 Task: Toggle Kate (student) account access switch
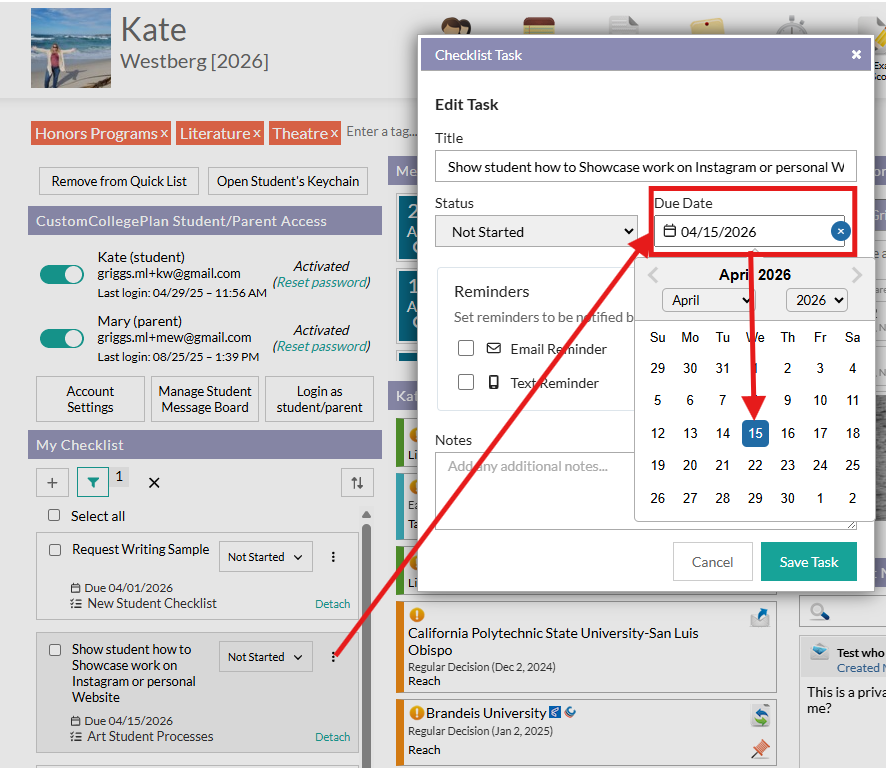tap(62, 274)
